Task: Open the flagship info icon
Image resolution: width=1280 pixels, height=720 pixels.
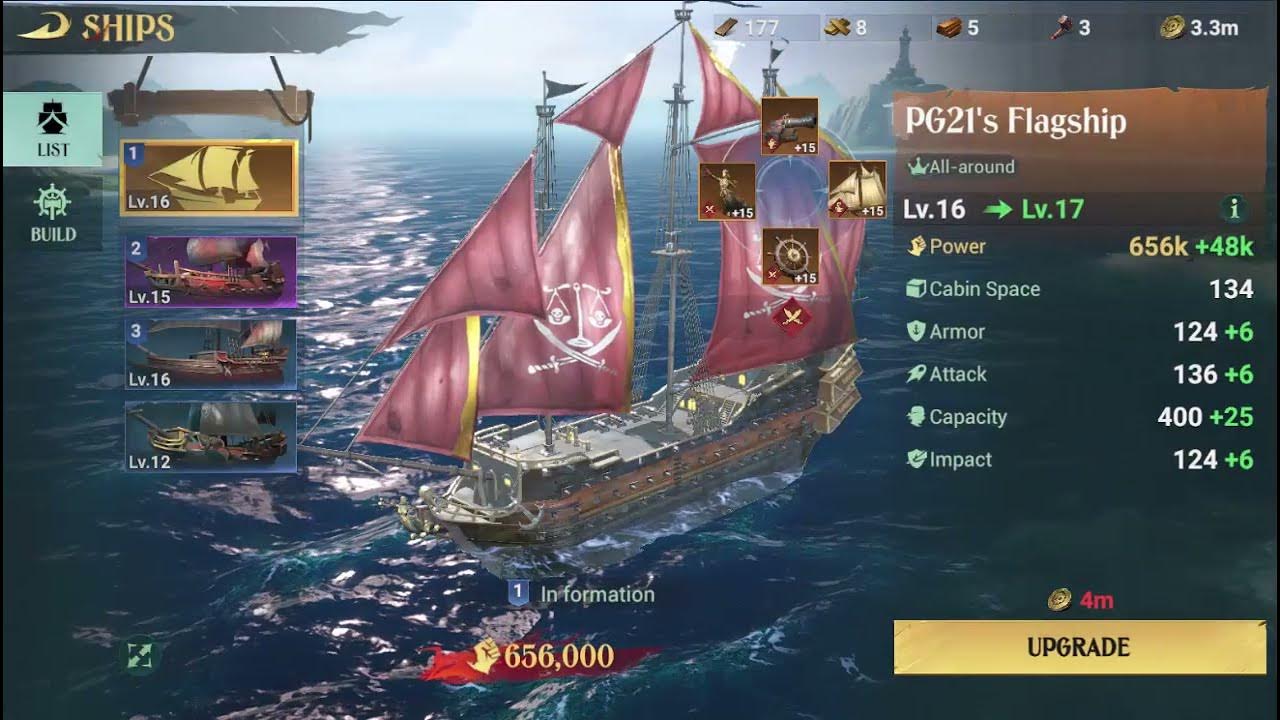Action: coord(1234,209)
